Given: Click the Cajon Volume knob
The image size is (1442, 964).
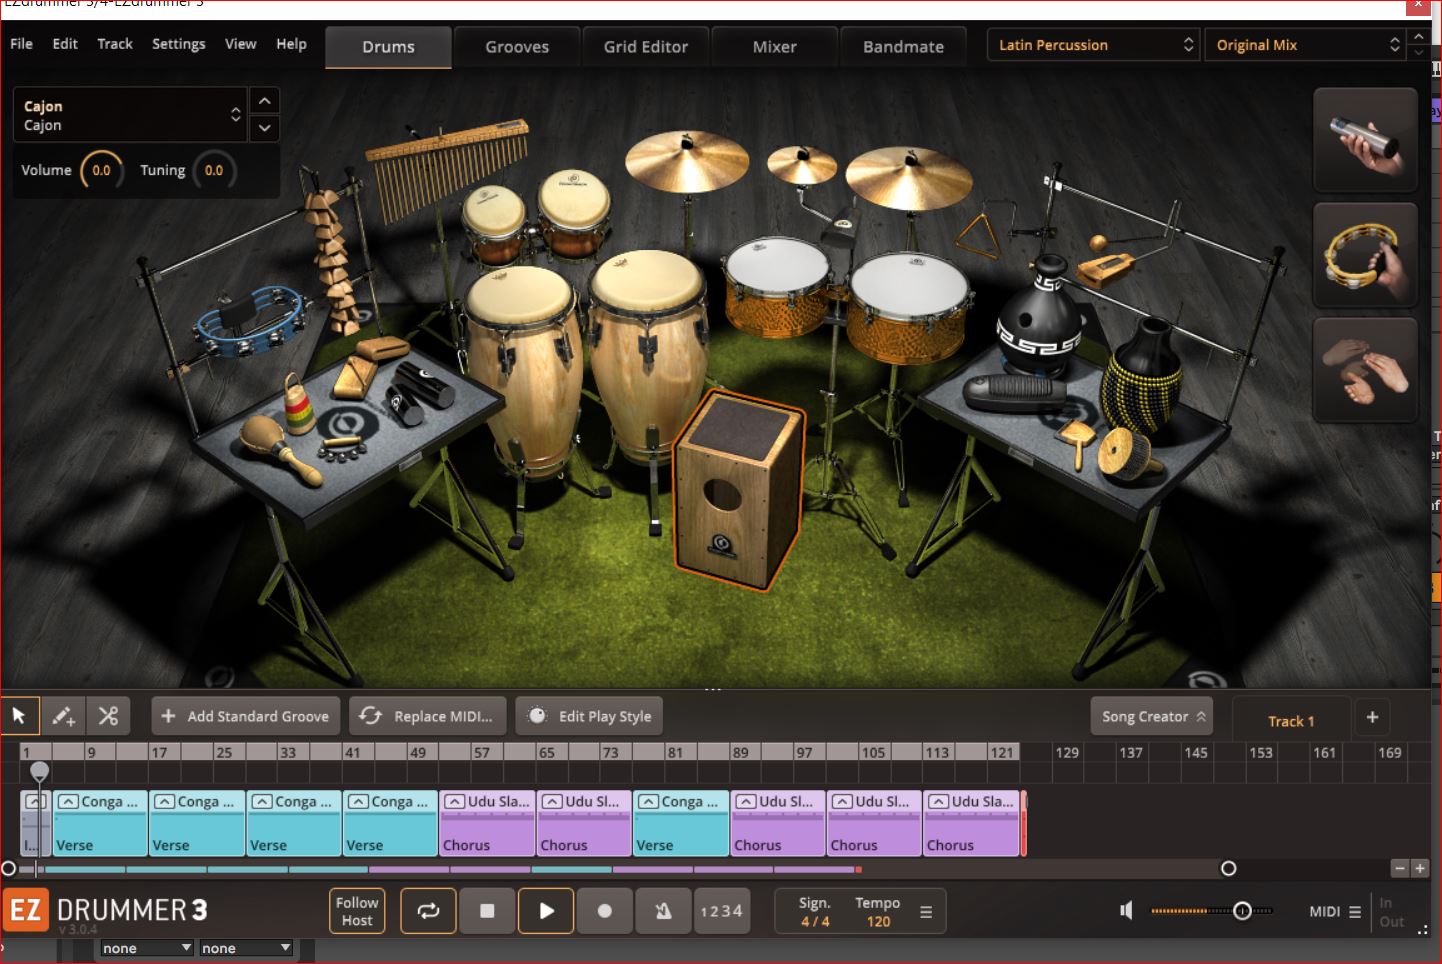Looking at the screenshot, I should (101, 170).
